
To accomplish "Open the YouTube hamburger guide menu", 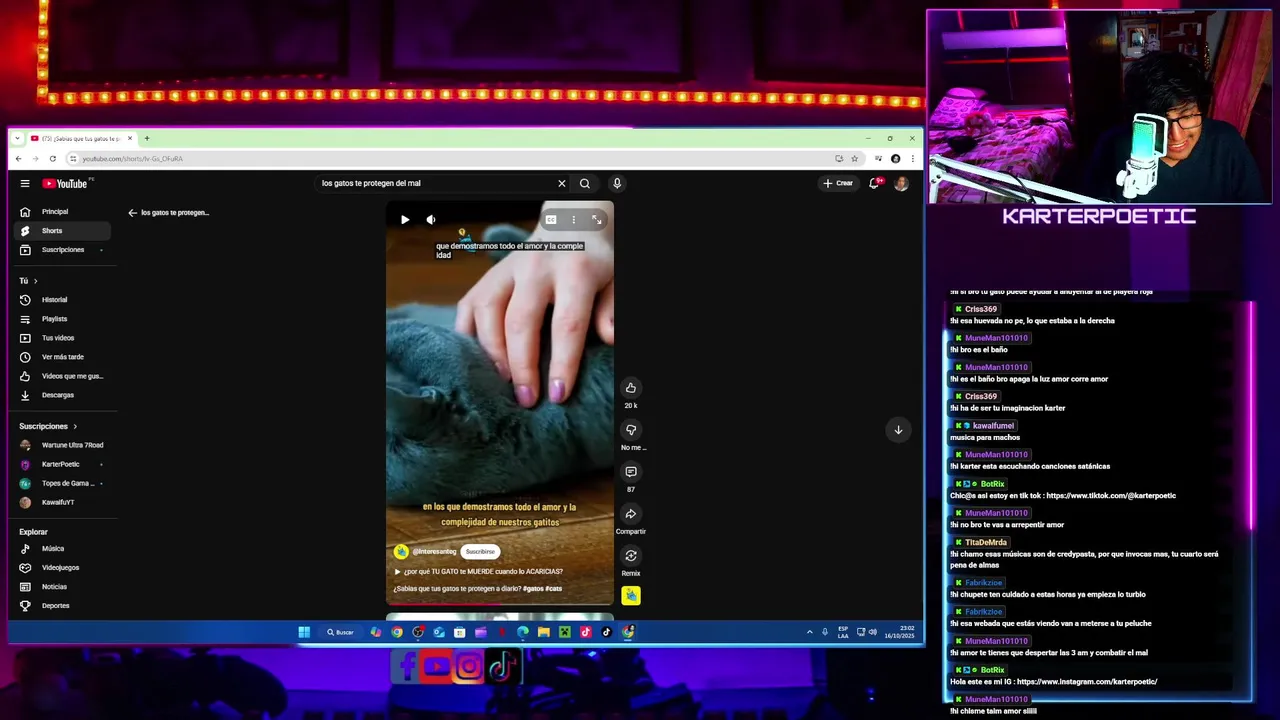I will tap(25, 183).
